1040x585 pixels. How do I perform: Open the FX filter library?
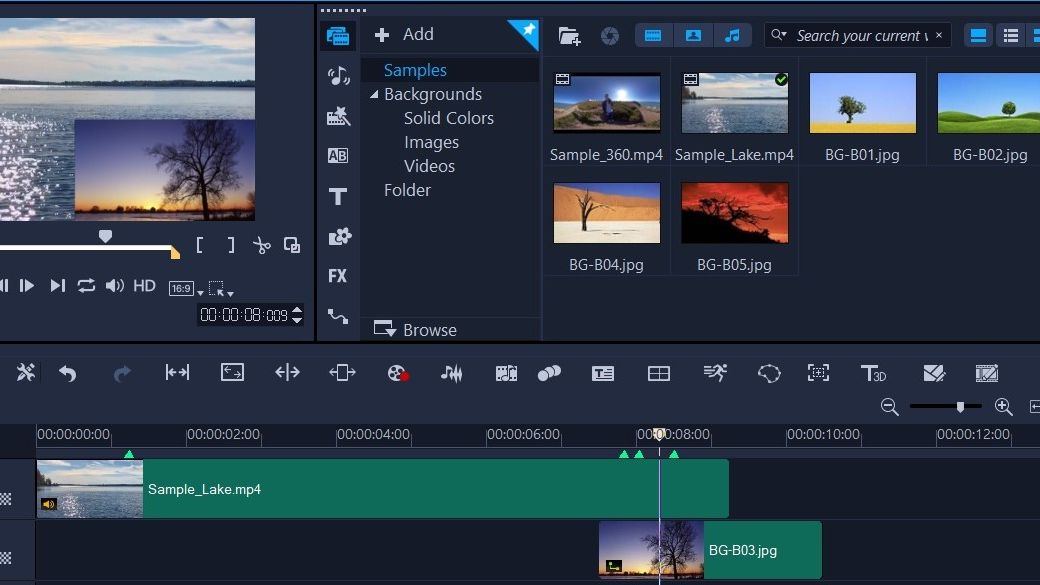tap(337, 276)
